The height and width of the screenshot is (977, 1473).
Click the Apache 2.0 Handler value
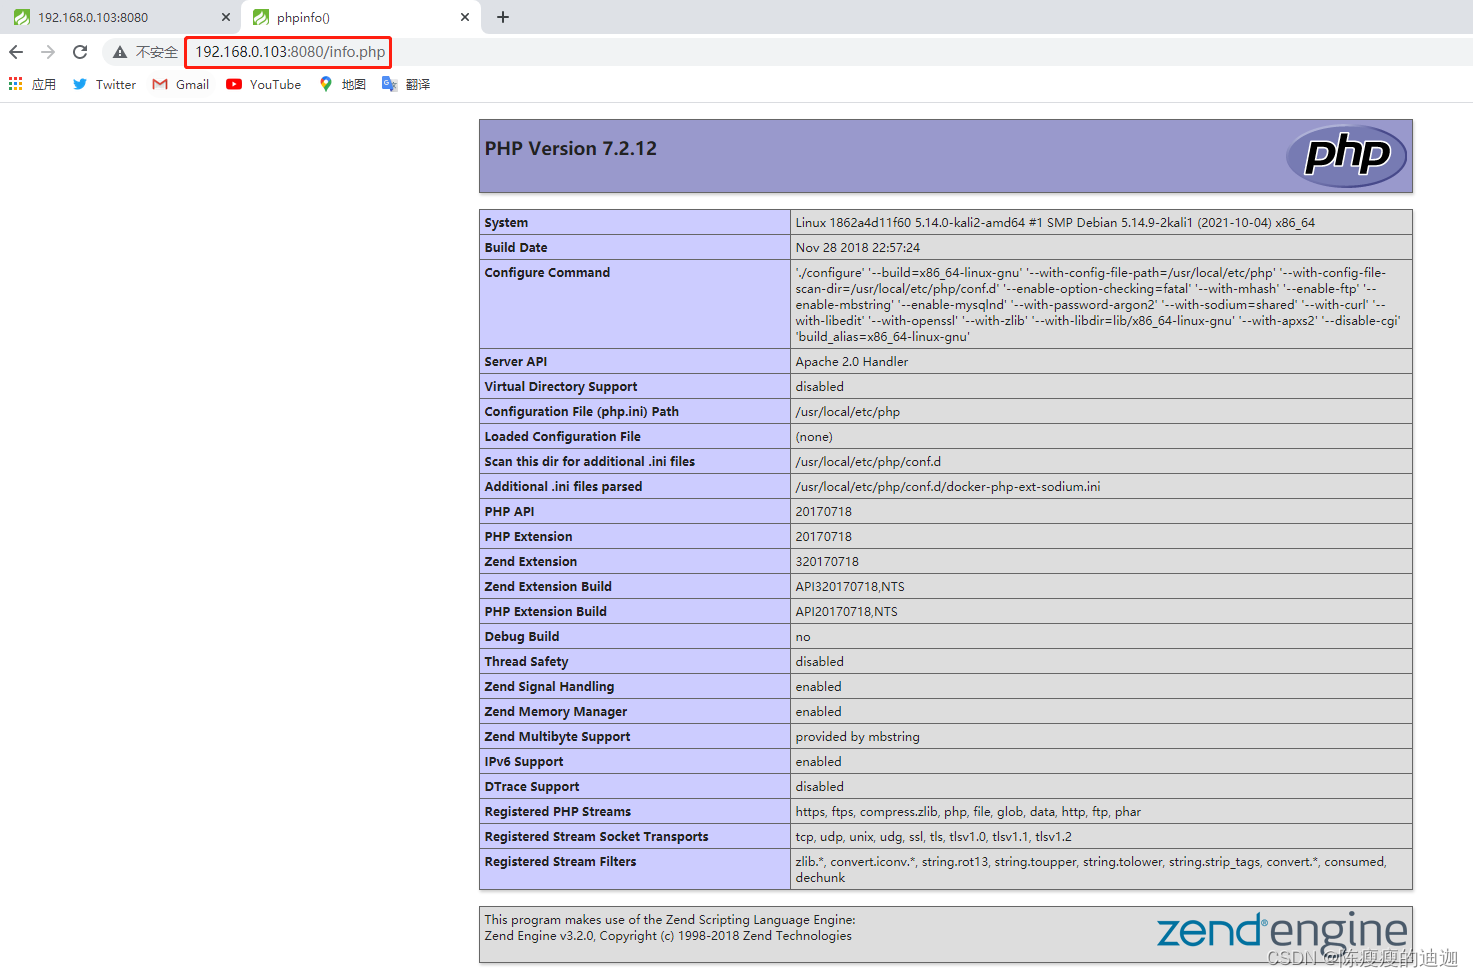852,361
